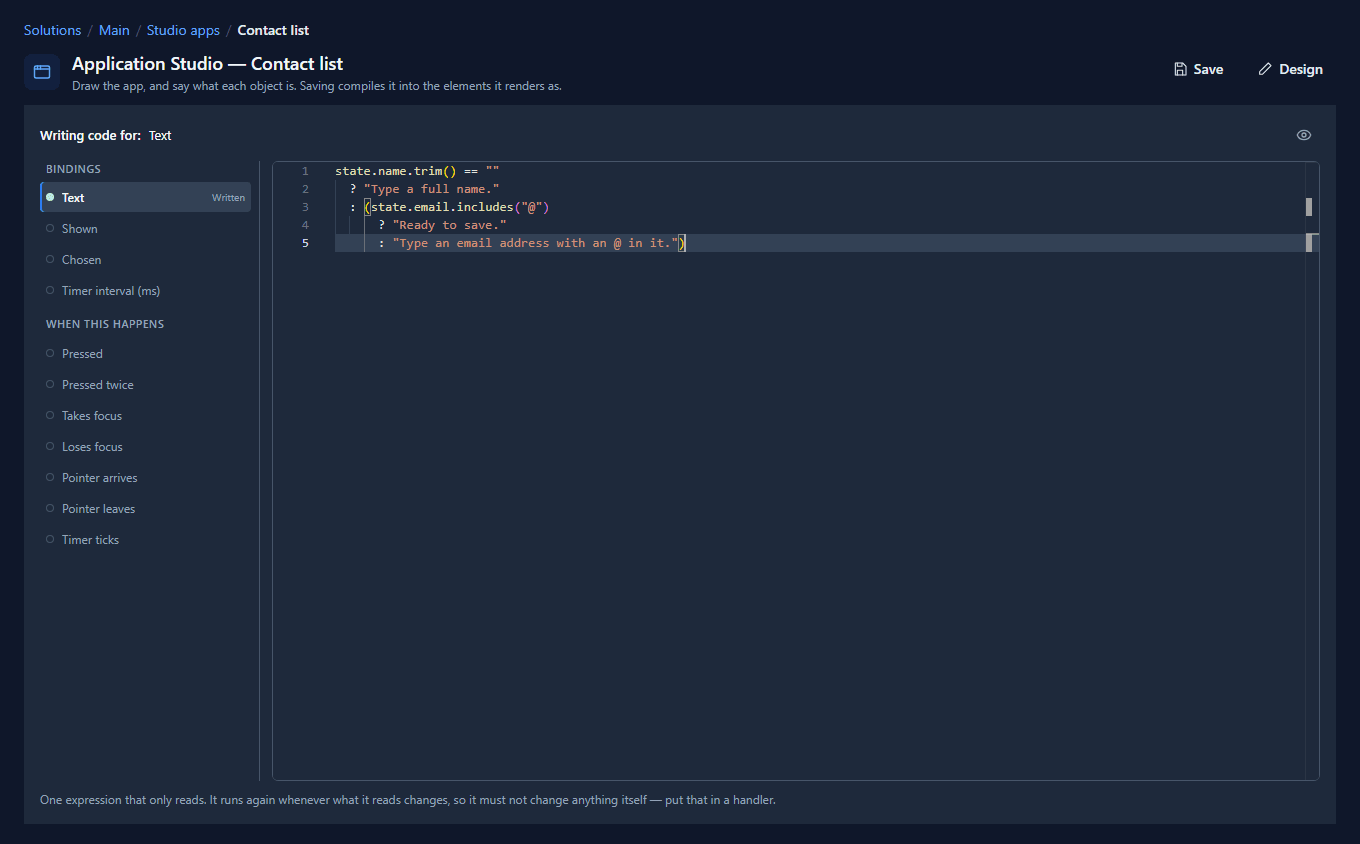The height and width of the screenshot is (844, 1360).
Task: Choose the Chosen binding
Action: point(145,259)
